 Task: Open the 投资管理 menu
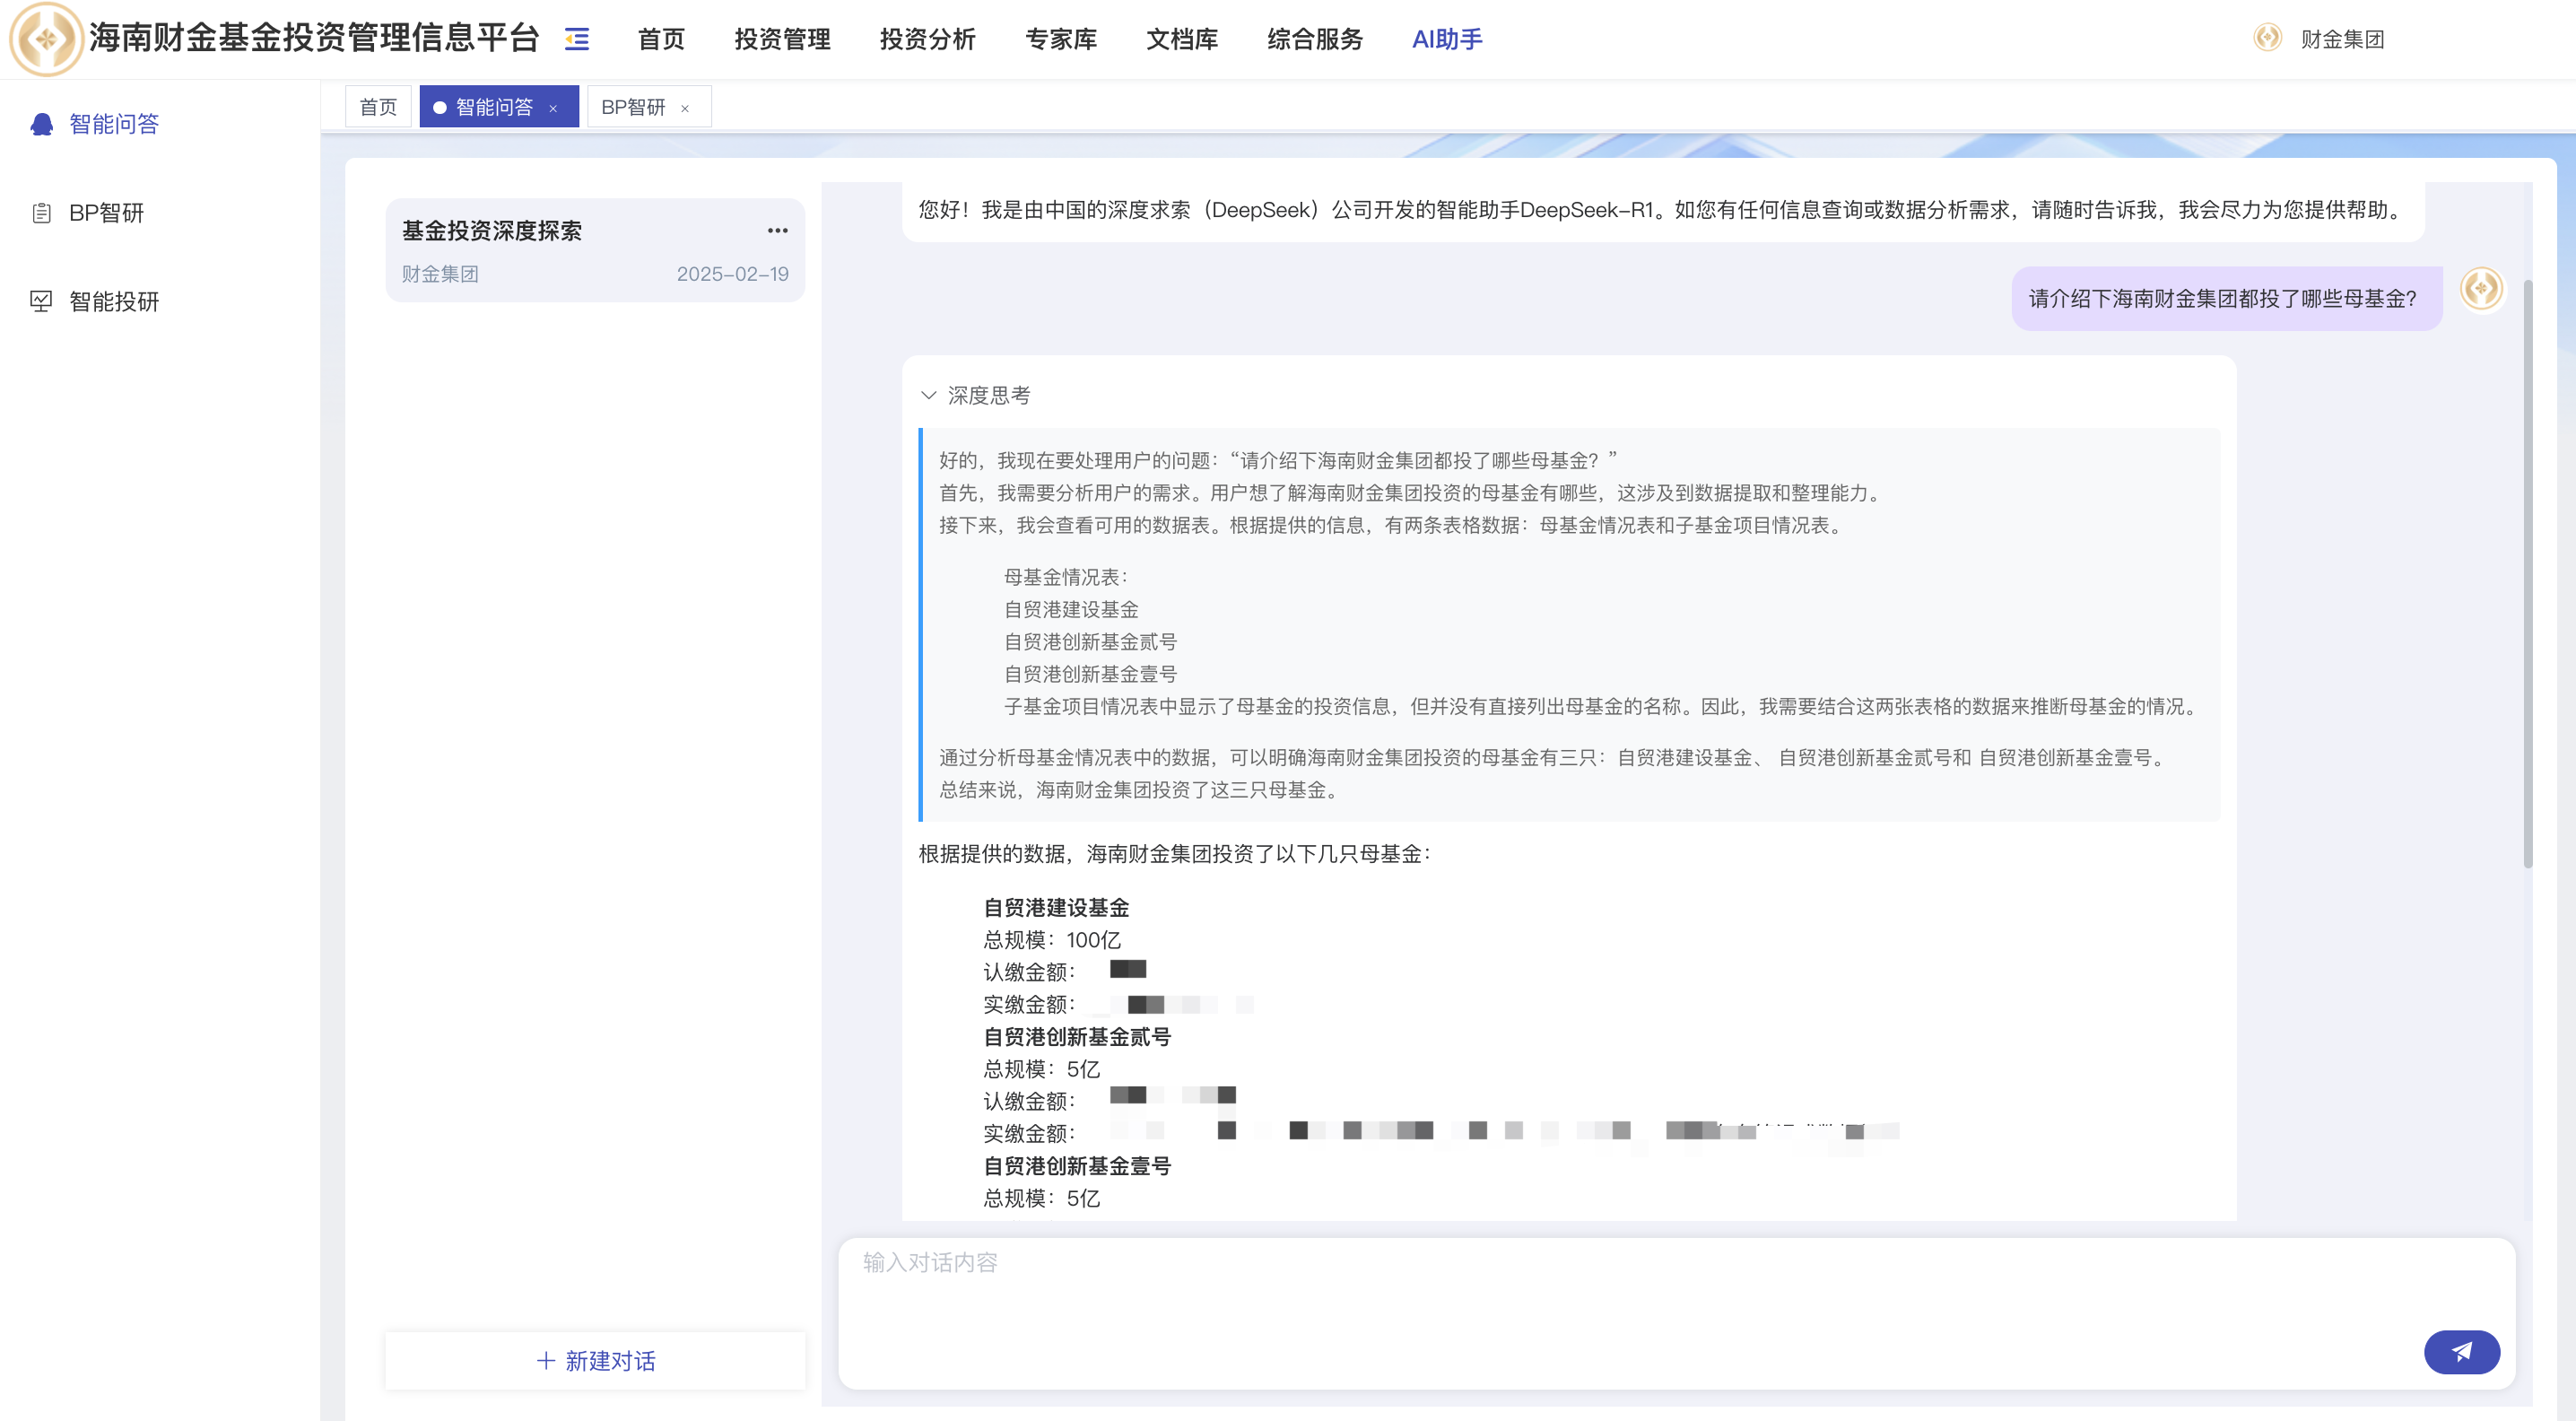(782, 39)
